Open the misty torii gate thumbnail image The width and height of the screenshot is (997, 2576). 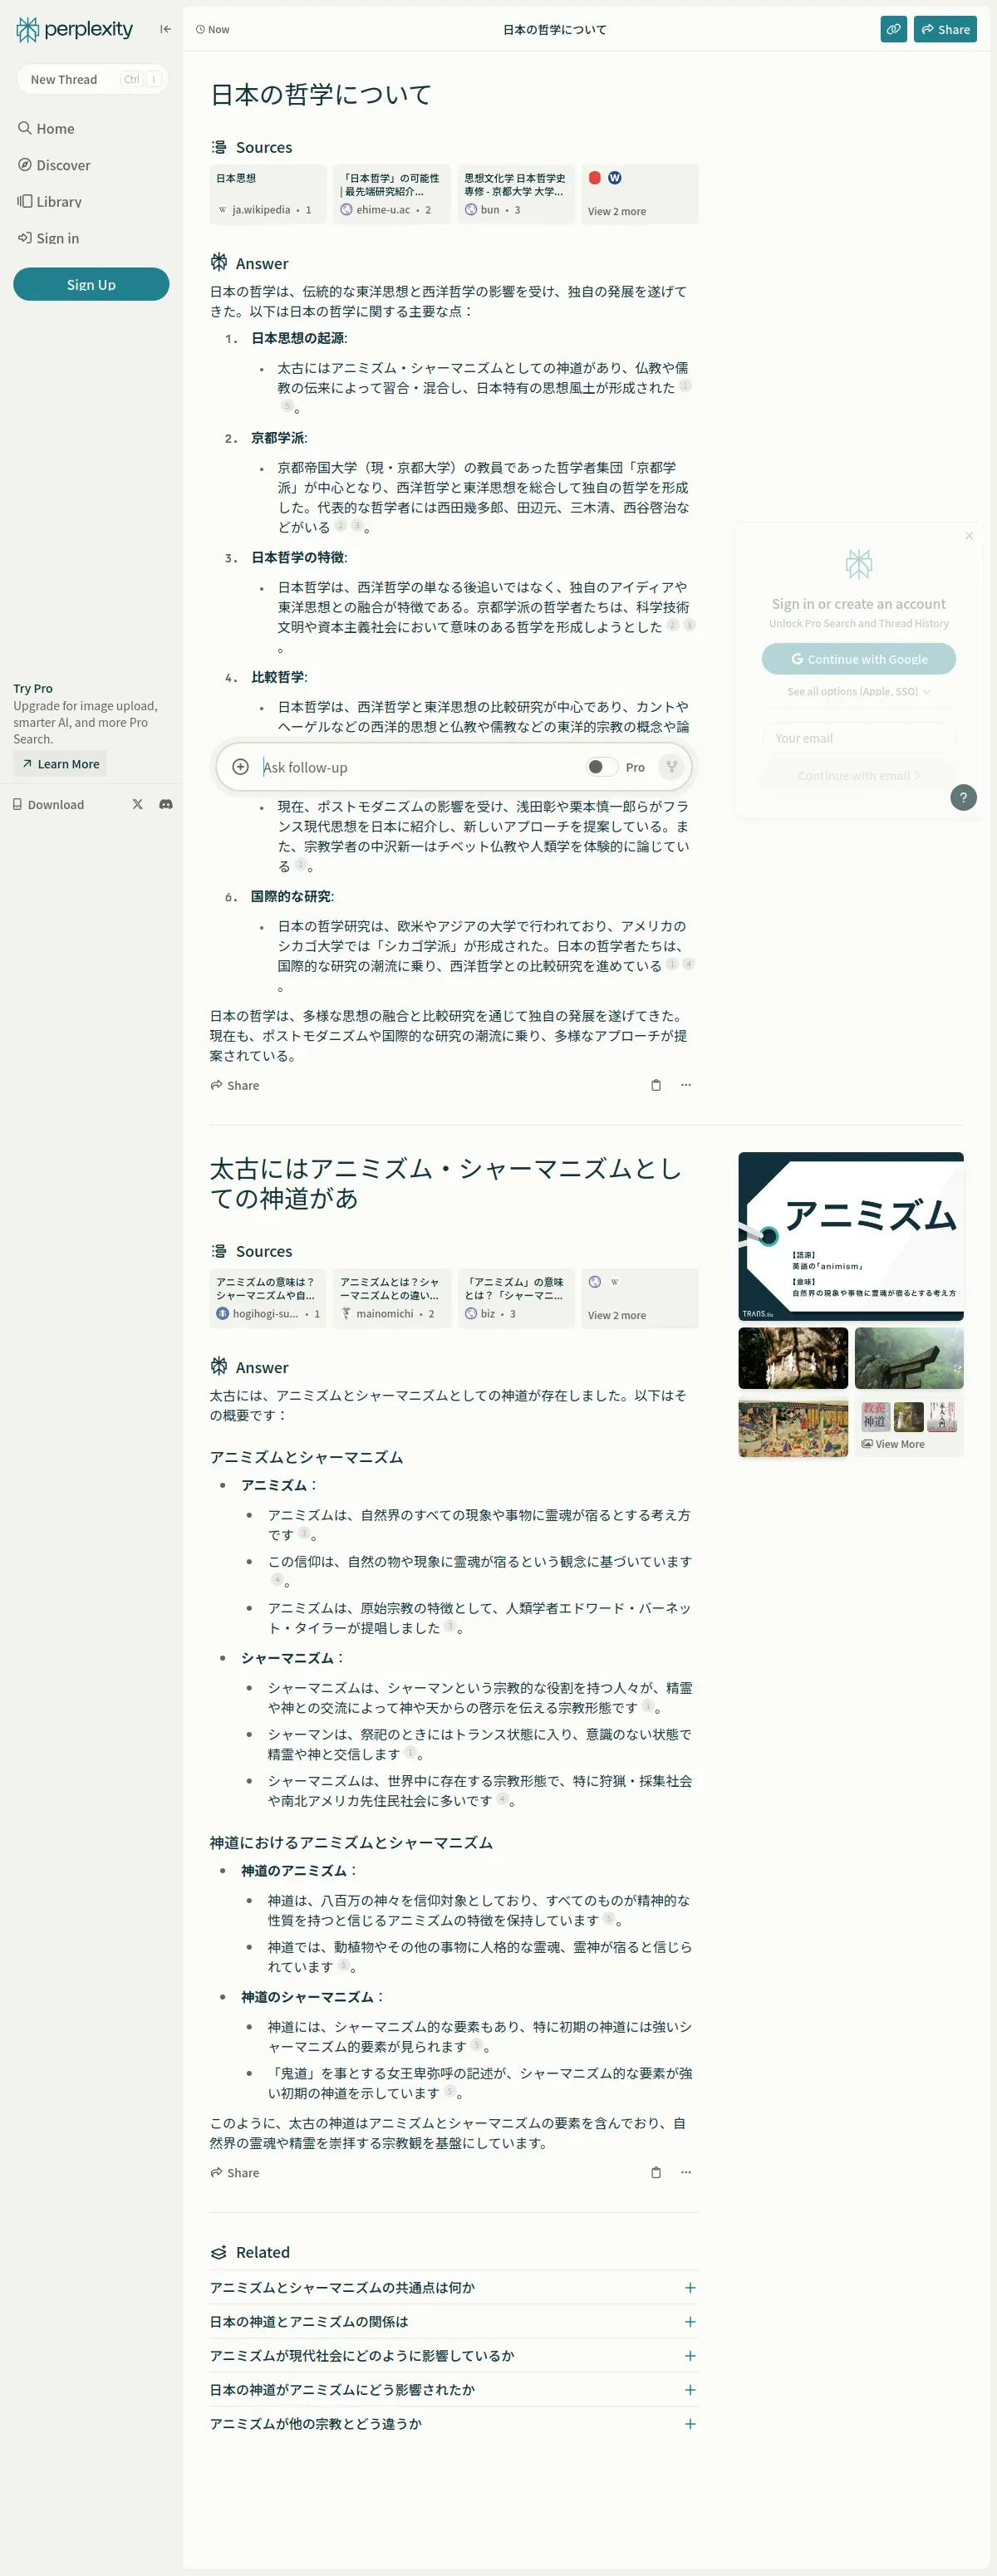click(909, 1358)
